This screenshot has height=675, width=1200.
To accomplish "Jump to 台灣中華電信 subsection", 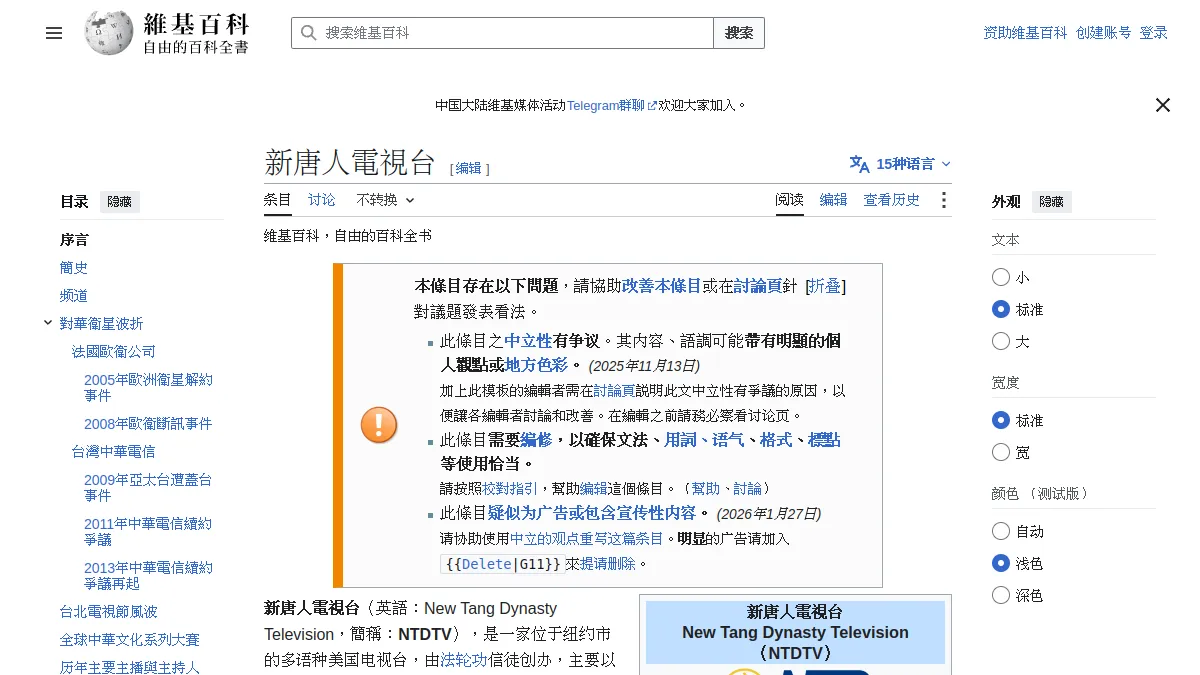I will point(114,452).
